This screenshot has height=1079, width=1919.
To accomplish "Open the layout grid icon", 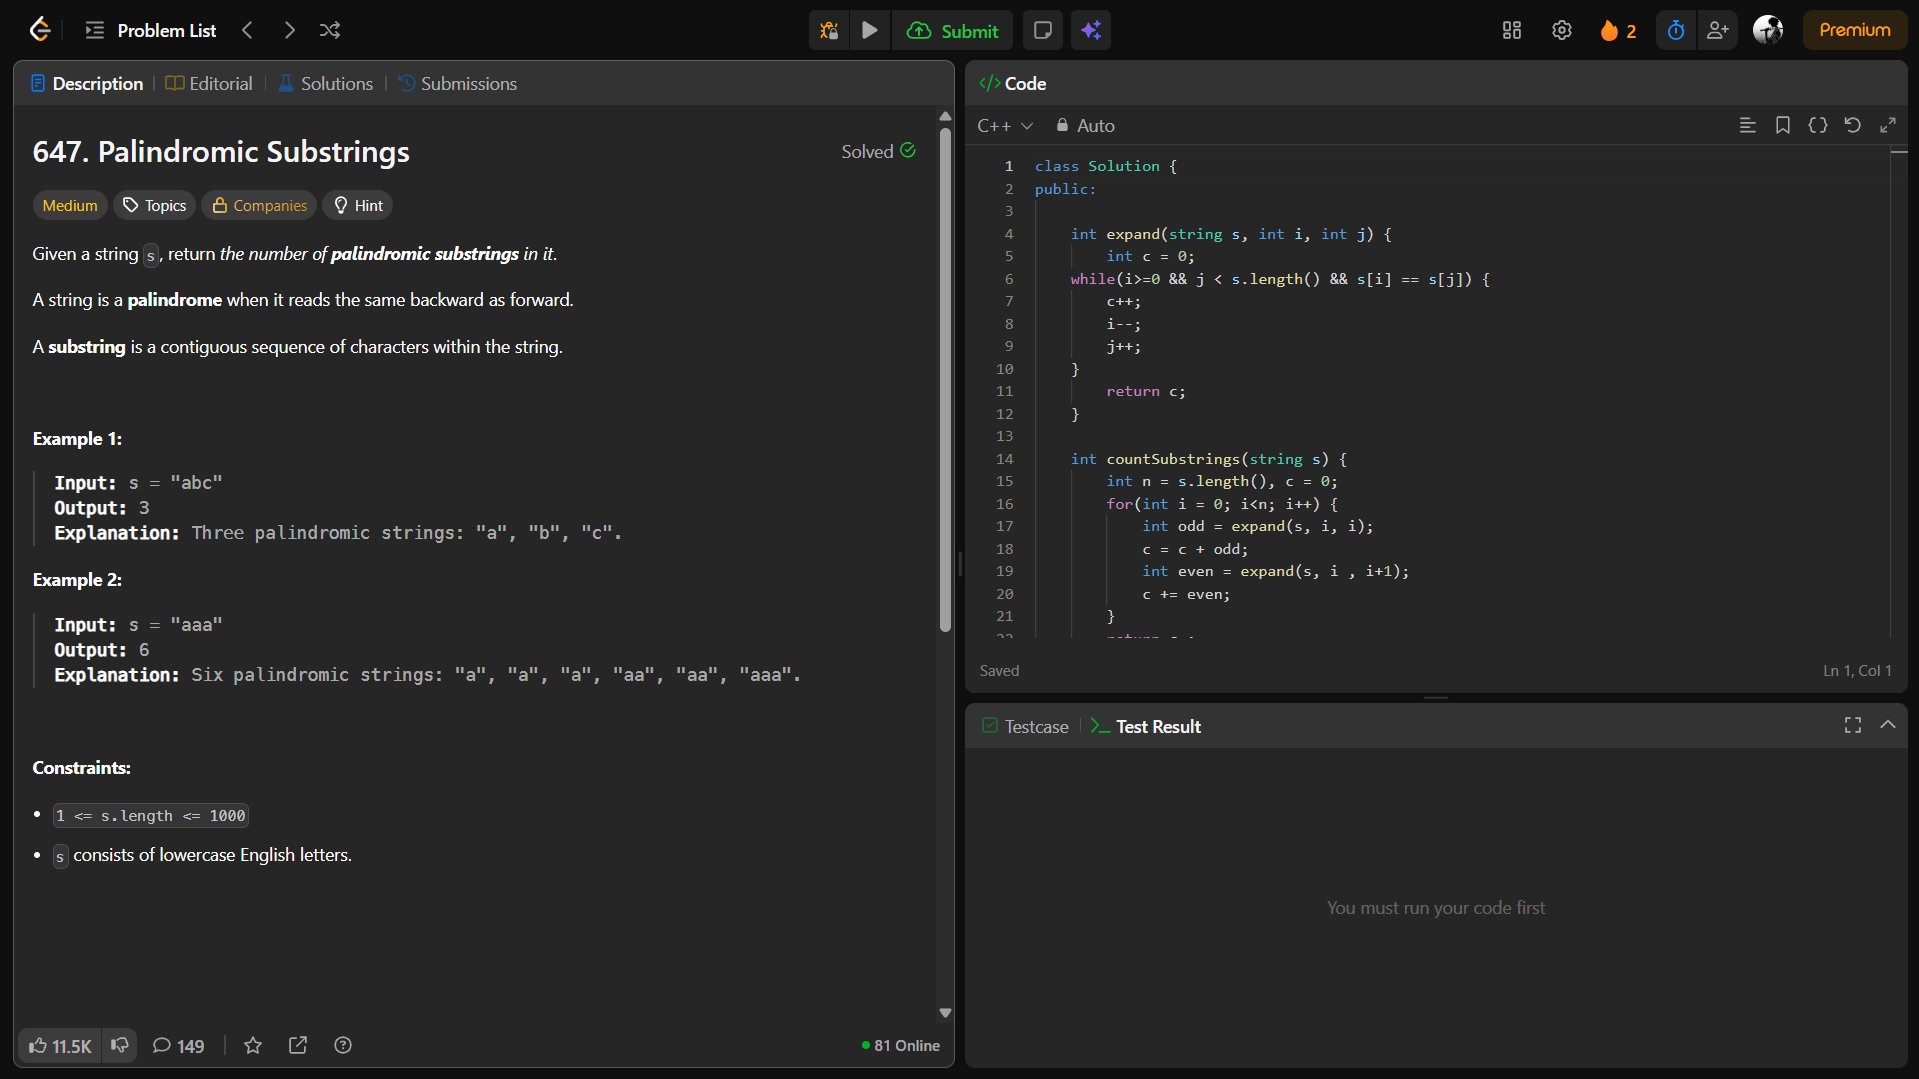I will tap(1511, 30).
